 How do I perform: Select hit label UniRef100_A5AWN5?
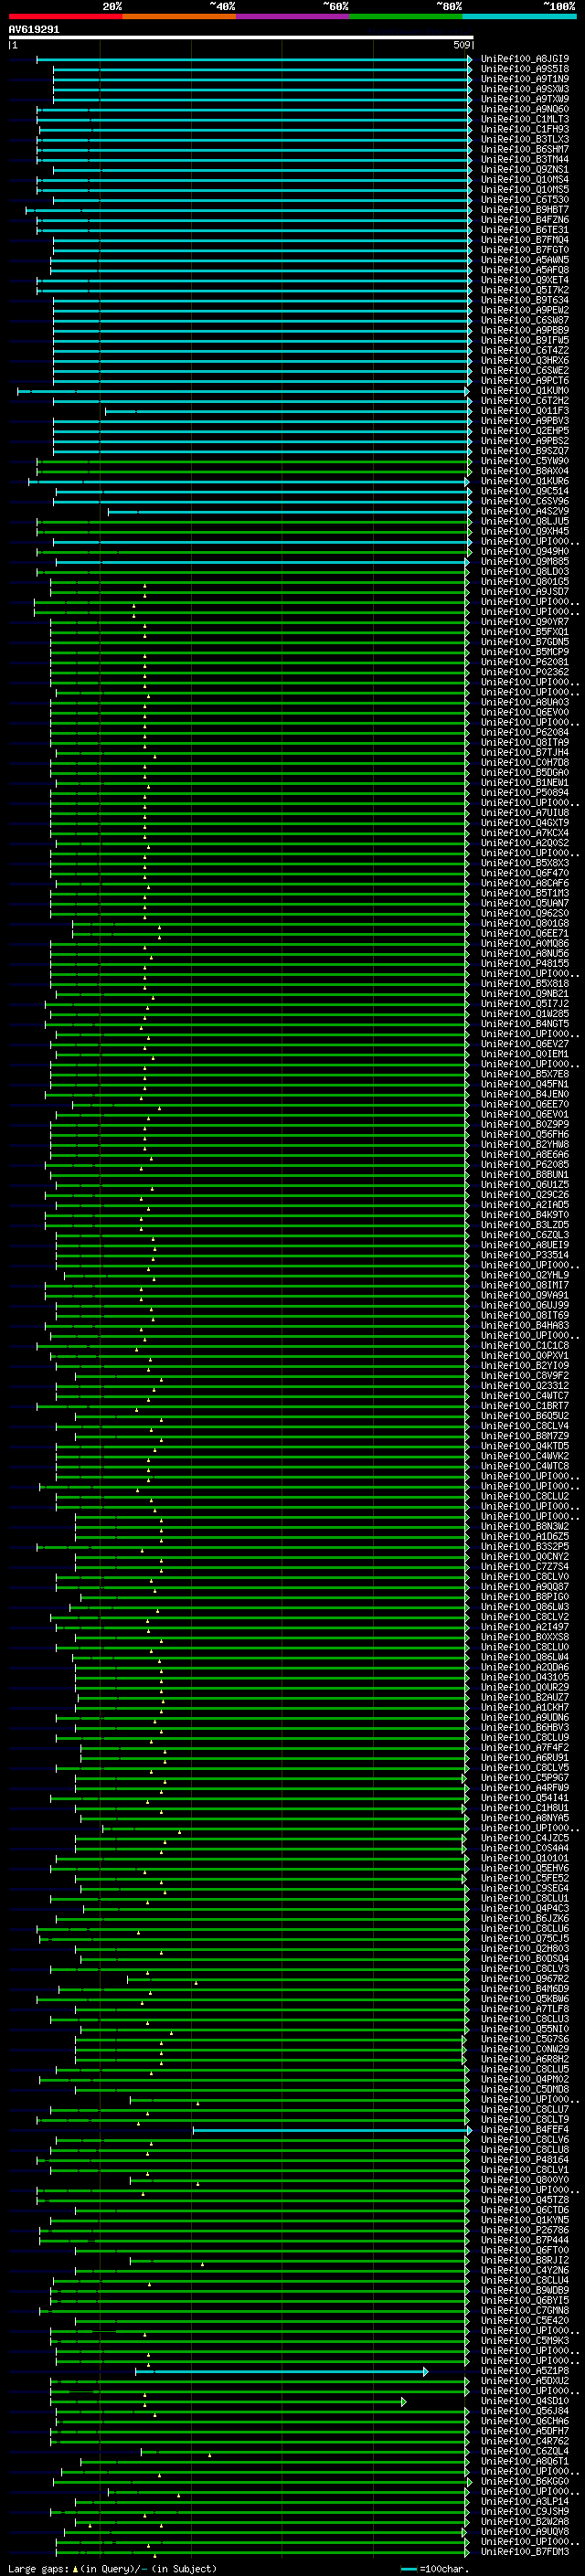point(525,260)
